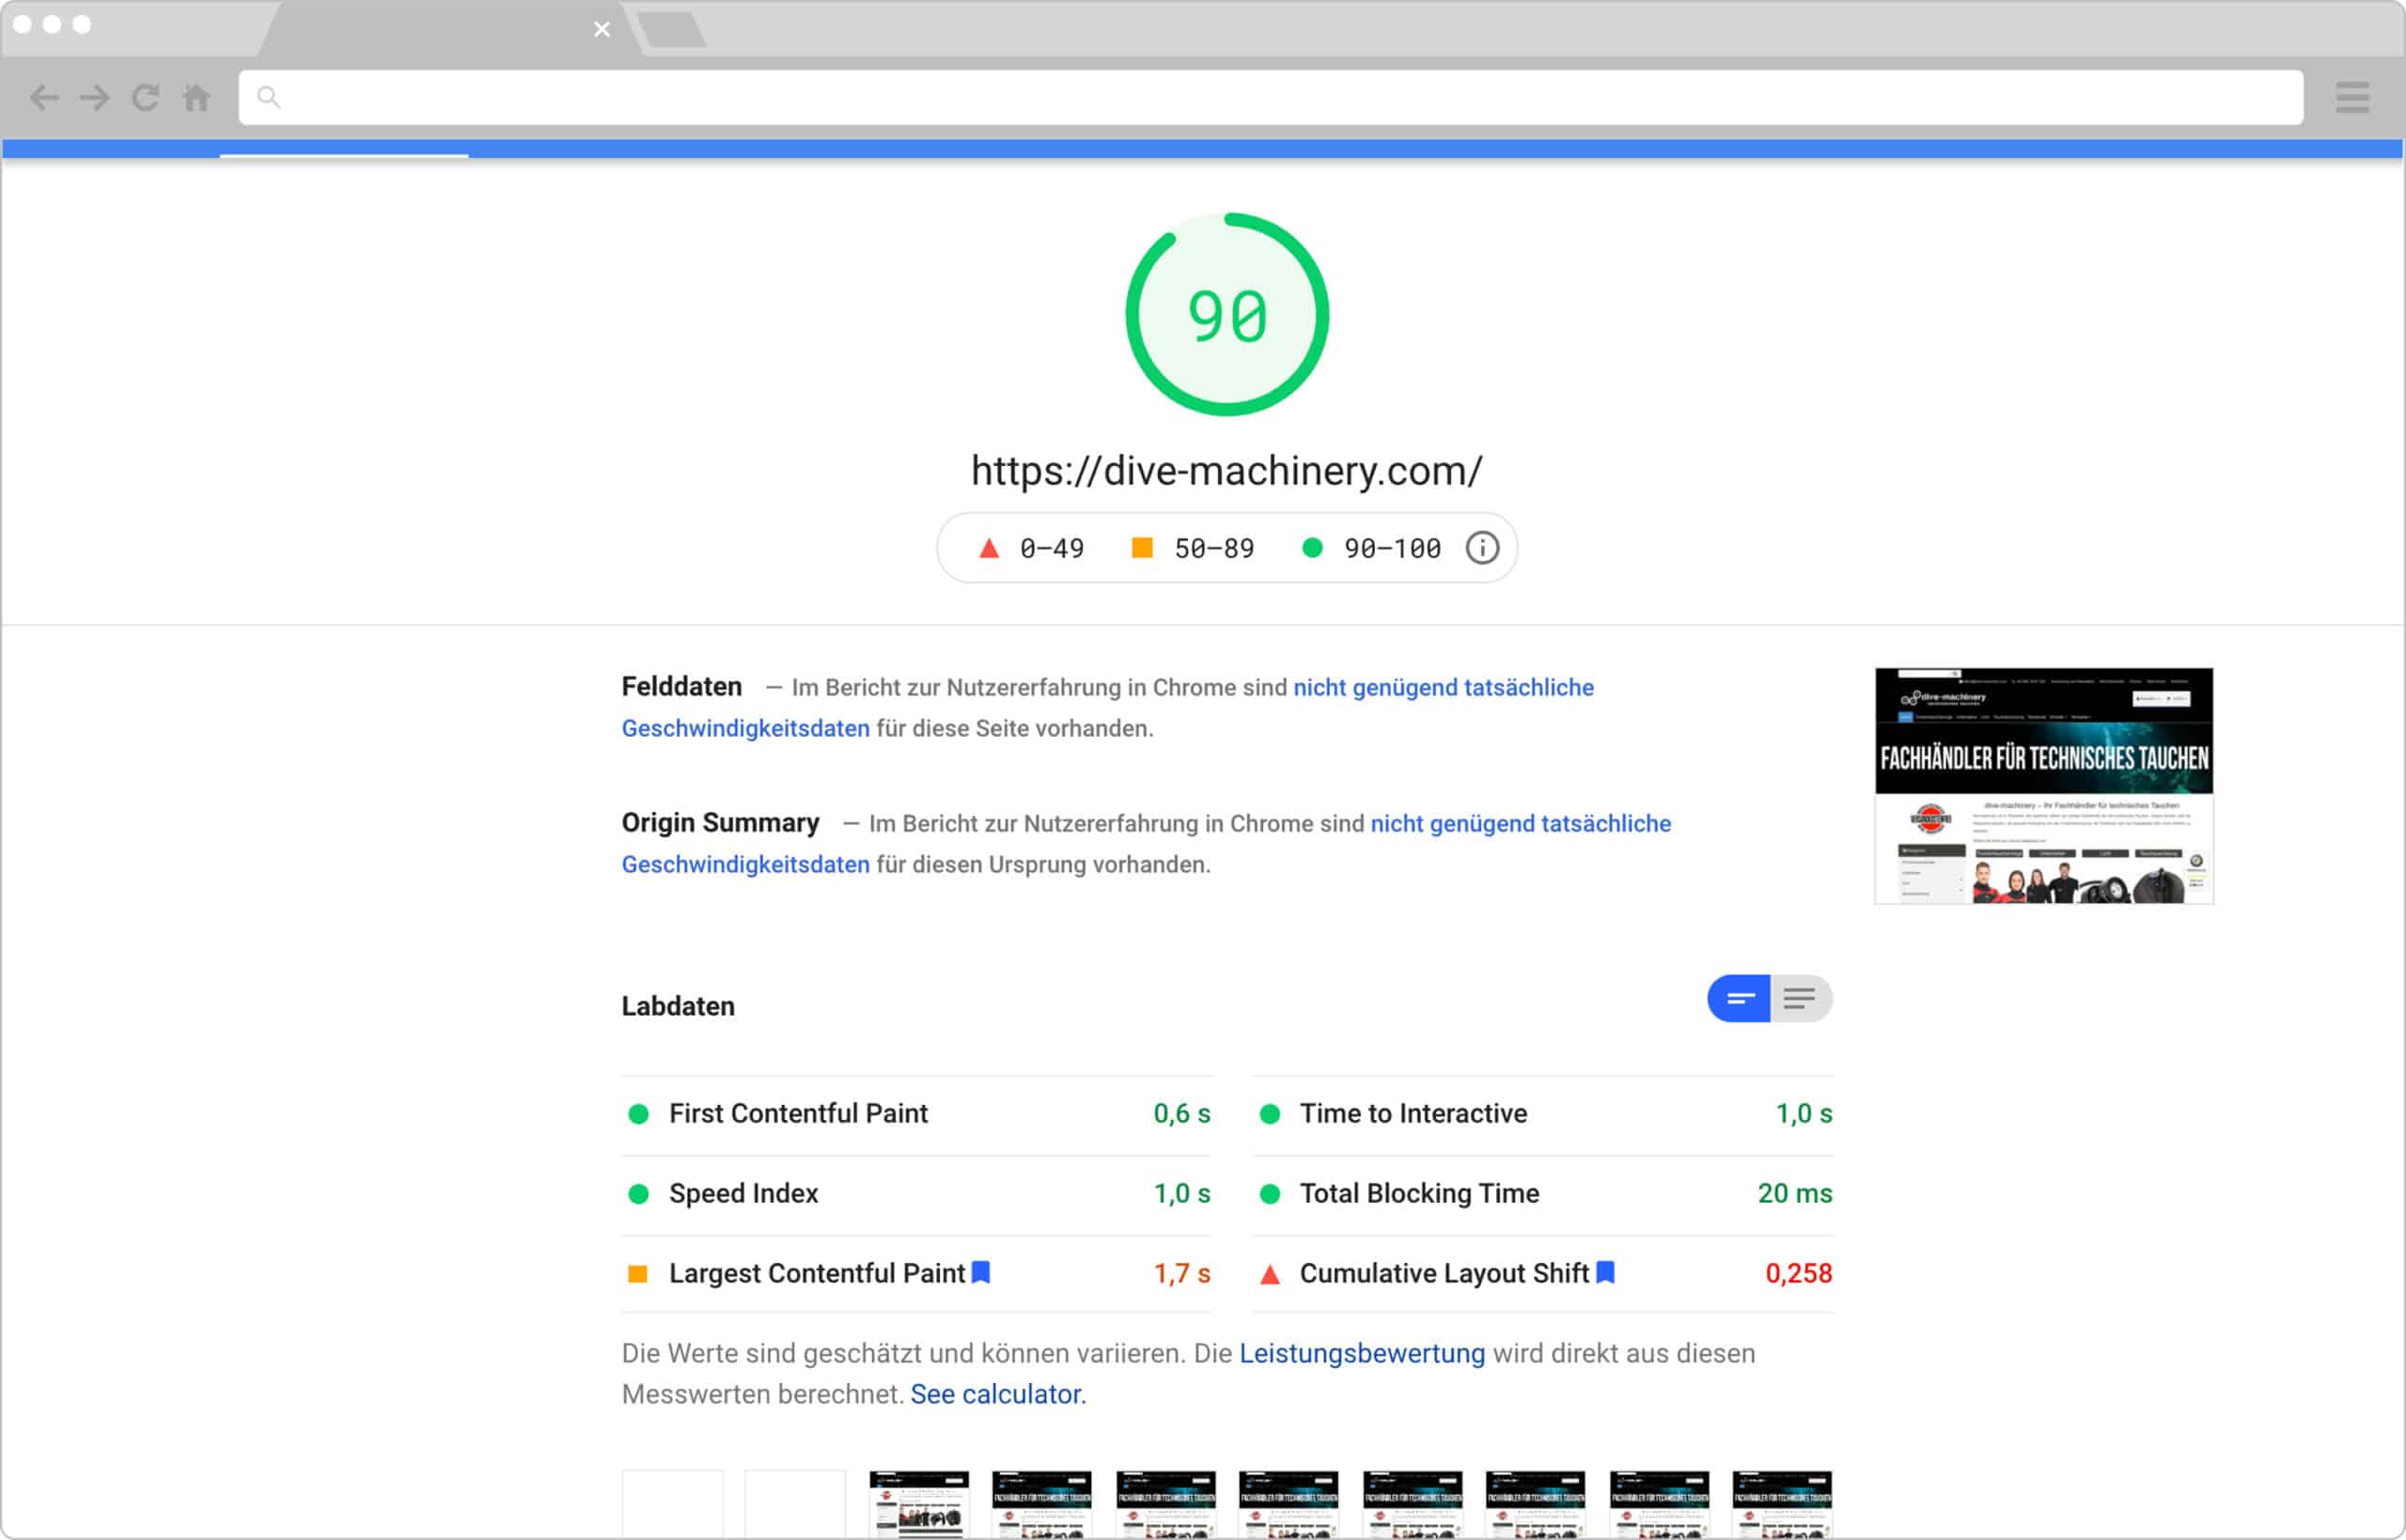Click the Geschwindigkeitsdaten link under Origin Summary

point(745,864)
